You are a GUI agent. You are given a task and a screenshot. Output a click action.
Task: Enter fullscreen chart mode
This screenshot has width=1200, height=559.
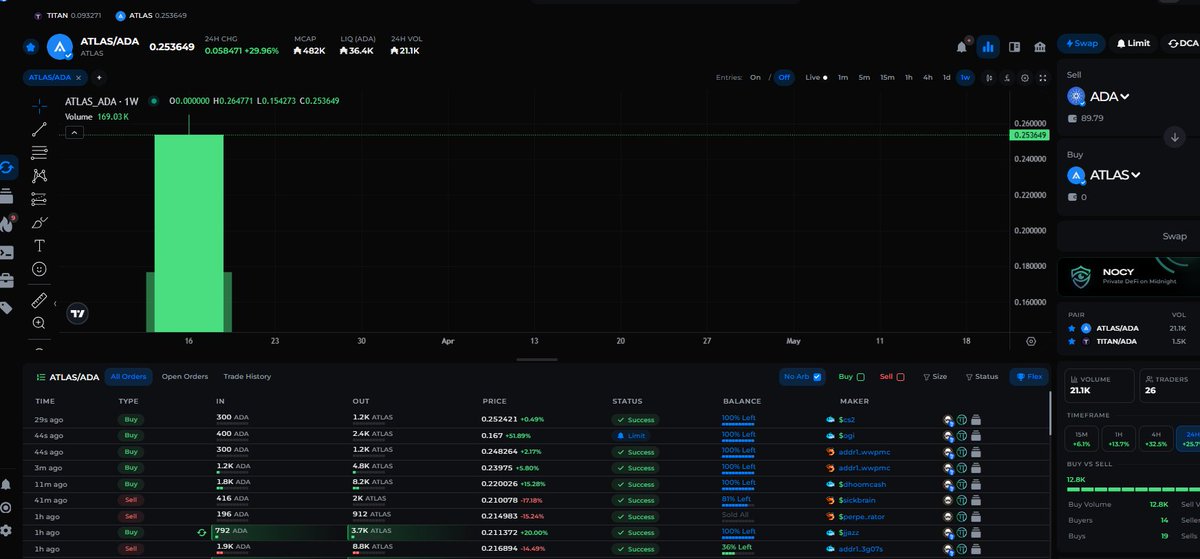[1044, 77]
